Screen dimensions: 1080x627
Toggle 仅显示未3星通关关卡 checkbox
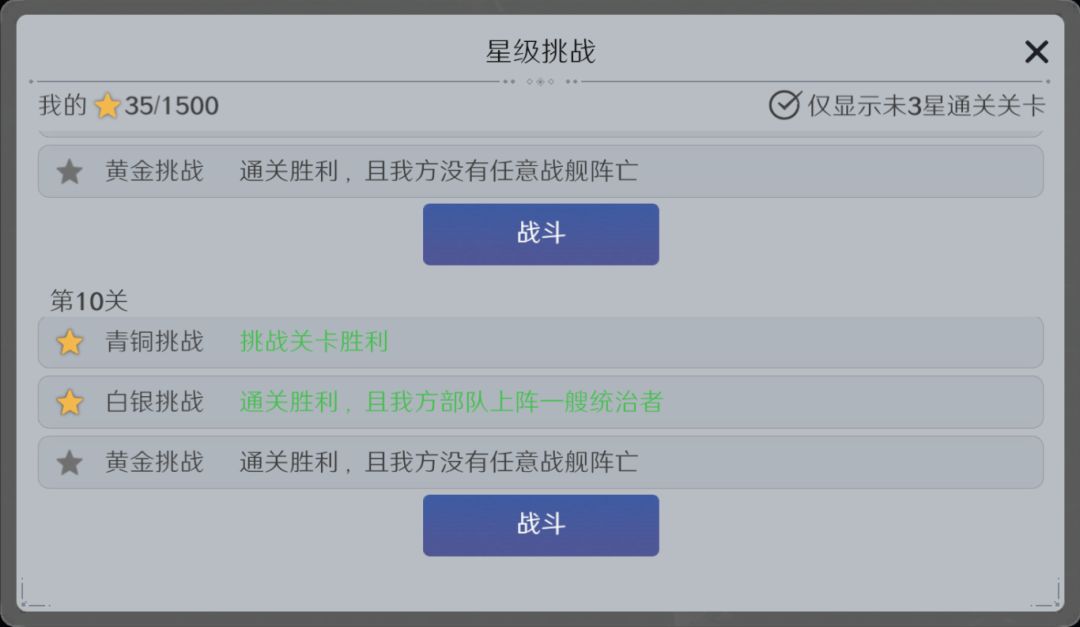[x=784, y=105]
